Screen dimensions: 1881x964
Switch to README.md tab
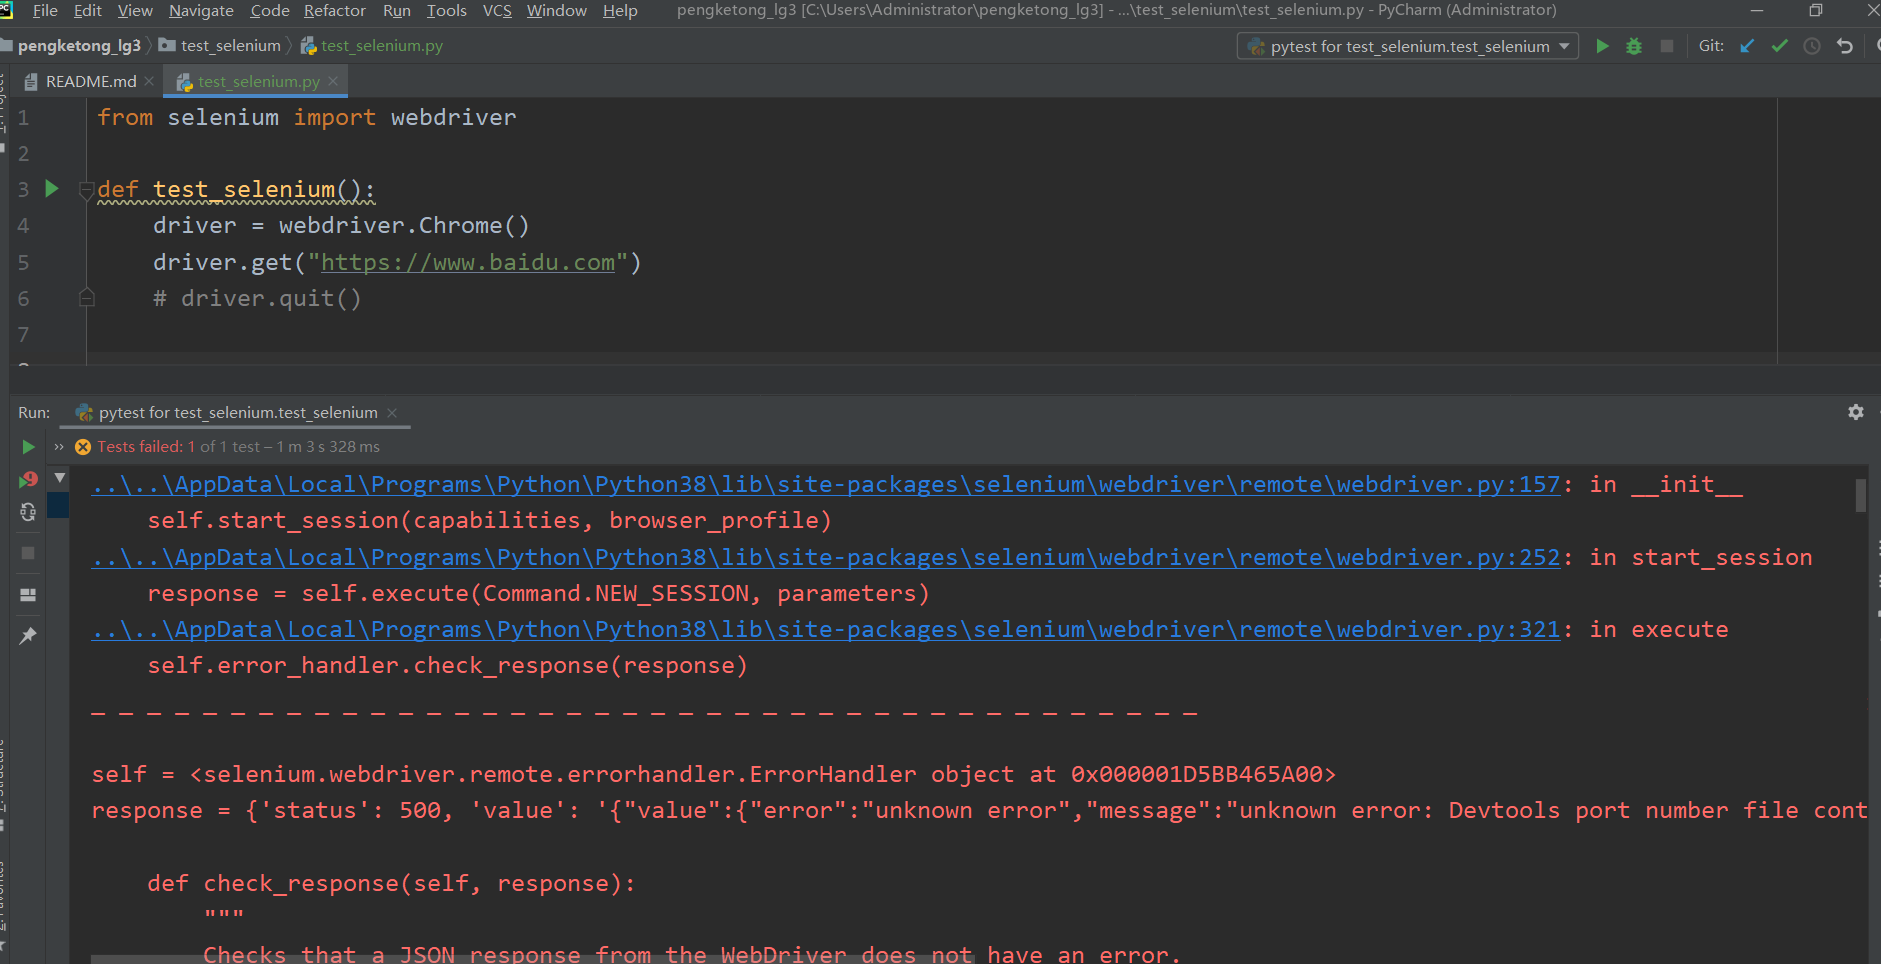pyautogui.click(x=90, y=81)
